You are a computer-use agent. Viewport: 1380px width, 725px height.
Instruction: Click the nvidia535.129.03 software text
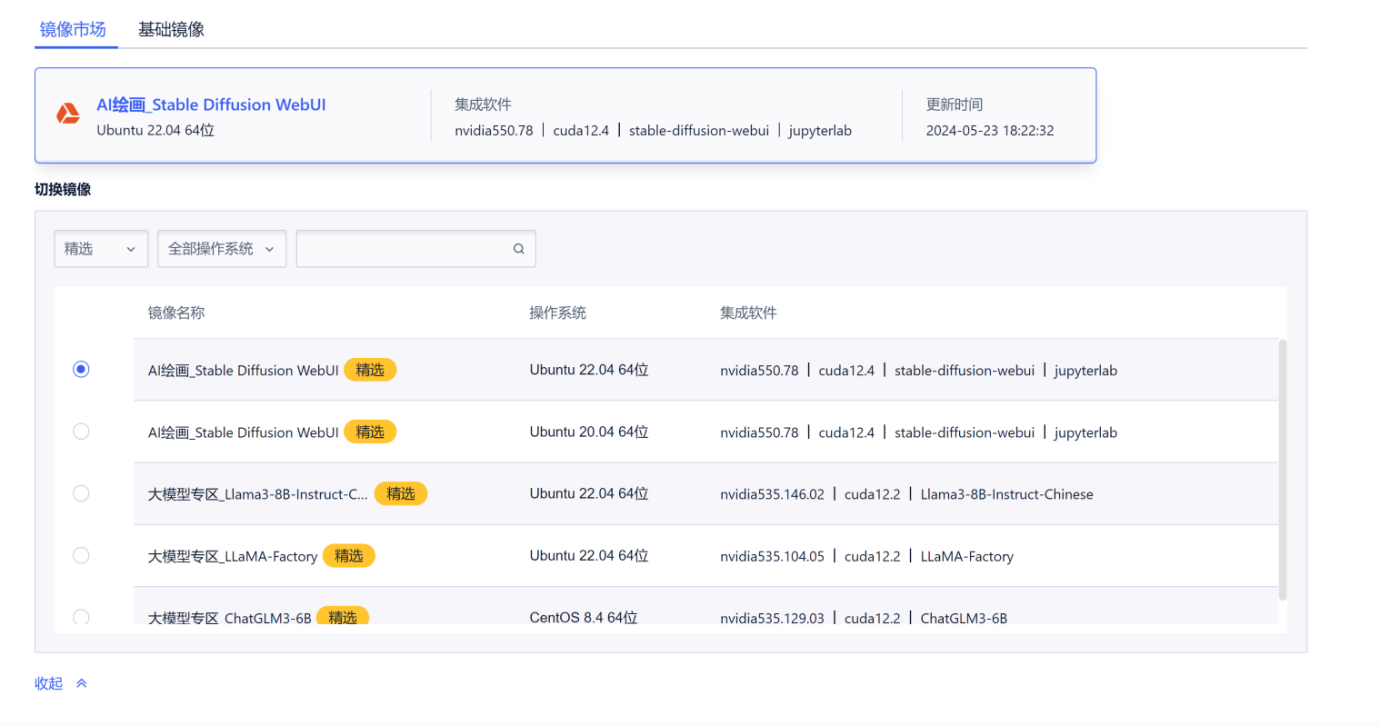click(x=772, y=618)
